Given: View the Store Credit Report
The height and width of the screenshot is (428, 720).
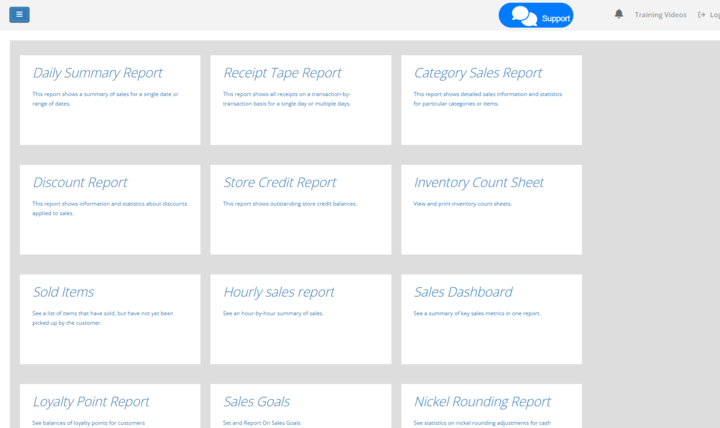Looking at the screenshot, I should tap(279, 183).
